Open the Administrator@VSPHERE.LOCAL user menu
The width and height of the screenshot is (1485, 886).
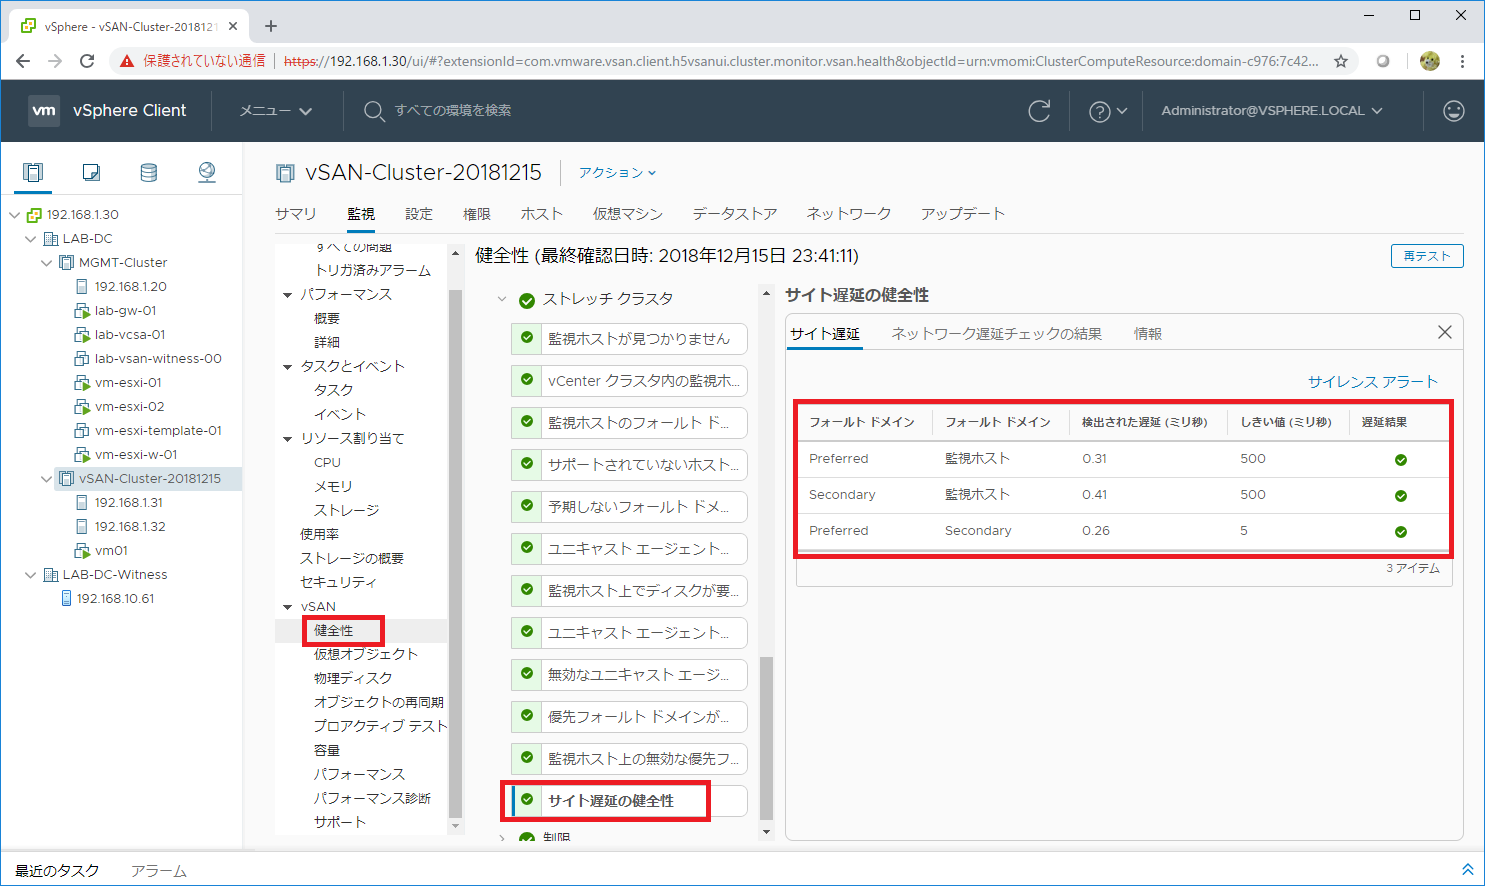[x=1272, y=111]
